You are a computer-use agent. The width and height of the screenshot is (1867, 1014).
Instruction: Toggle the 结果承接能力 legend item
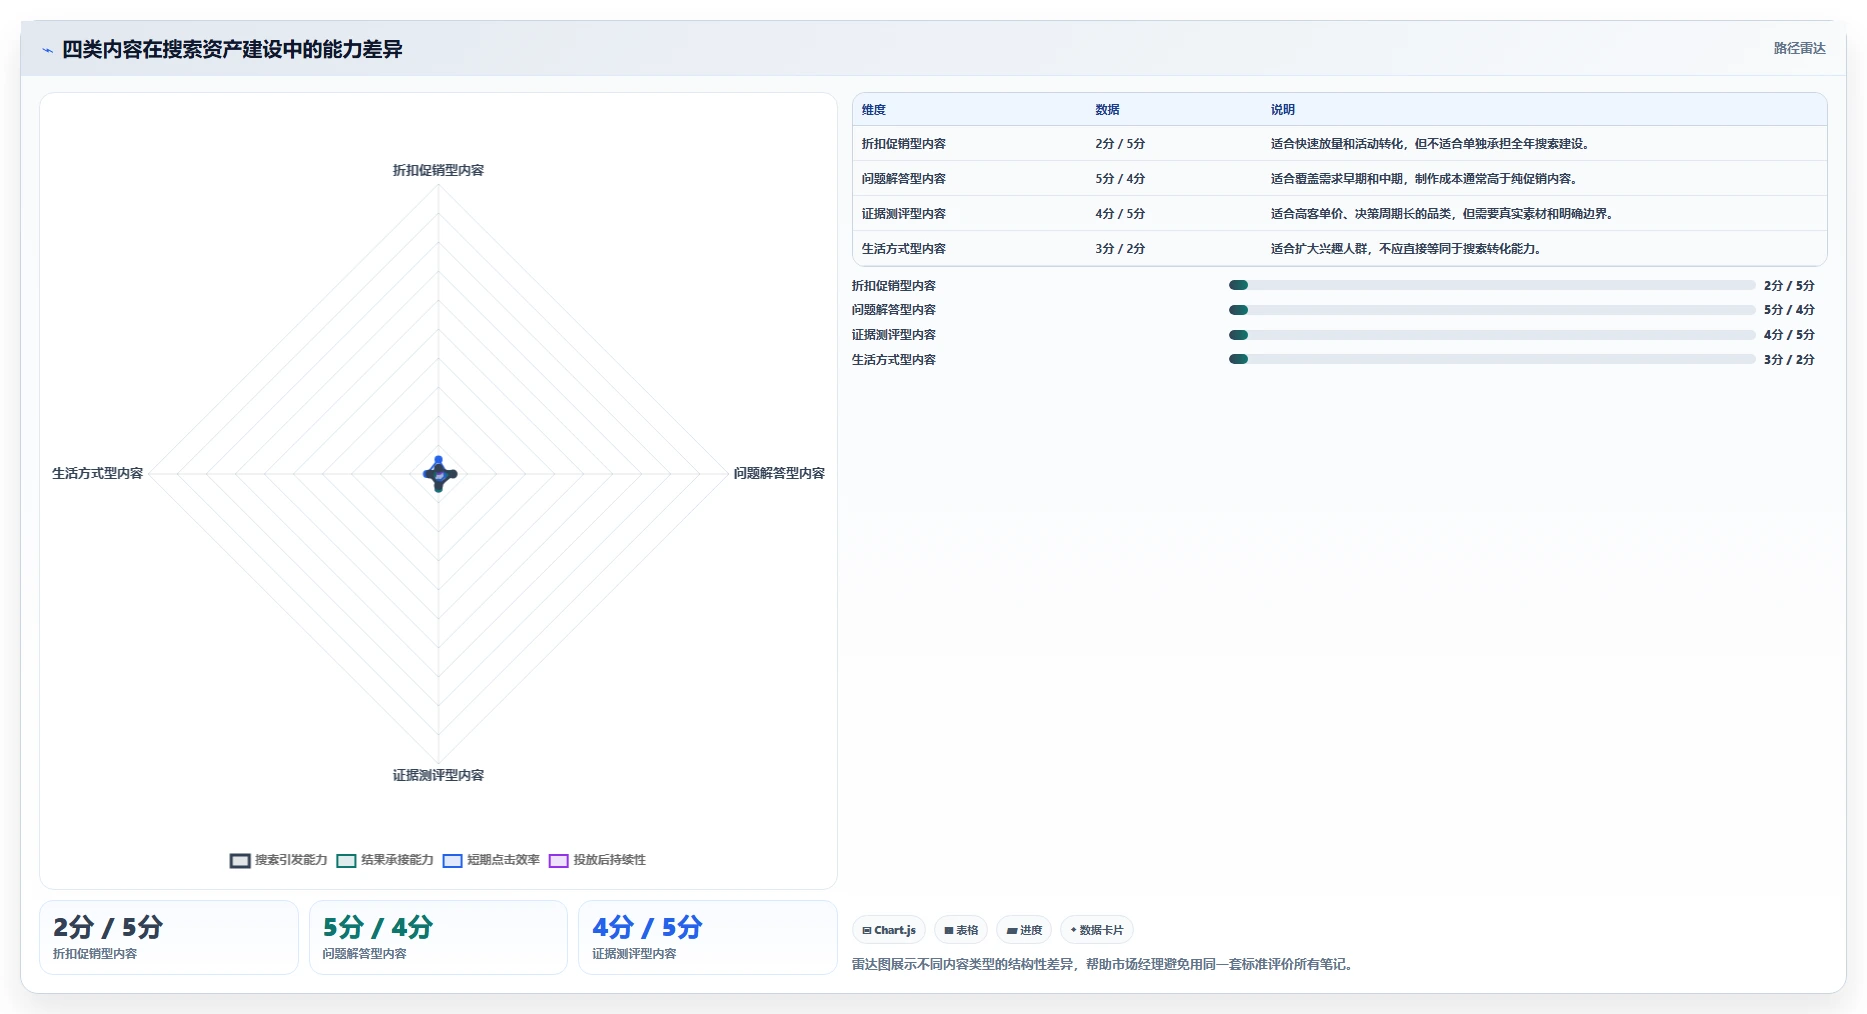click(x=385, y=860)
